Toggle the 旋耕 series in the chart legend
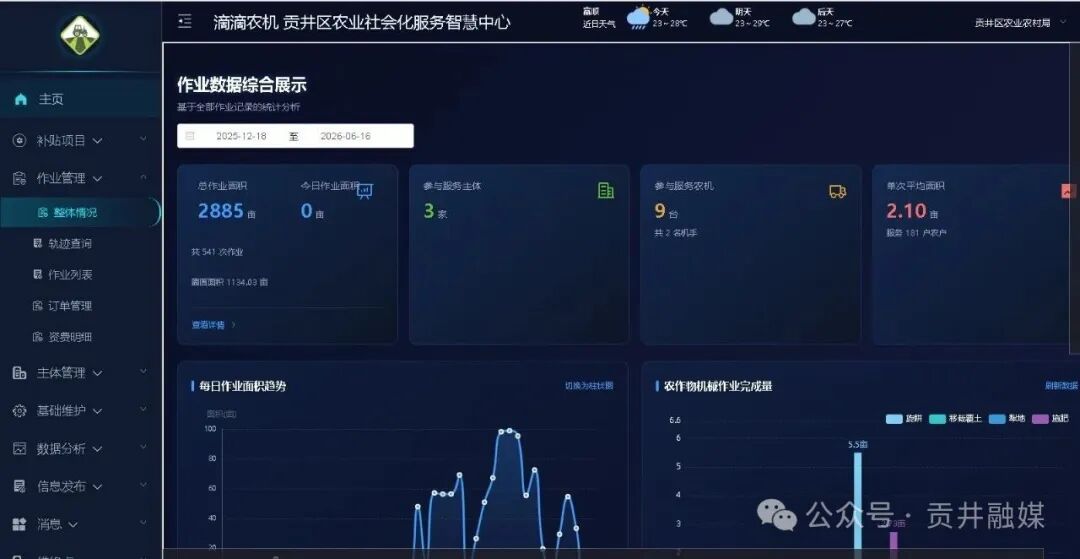Viewport: 1080px width, 559px height. pyautogui.click(x=904, y=419)
